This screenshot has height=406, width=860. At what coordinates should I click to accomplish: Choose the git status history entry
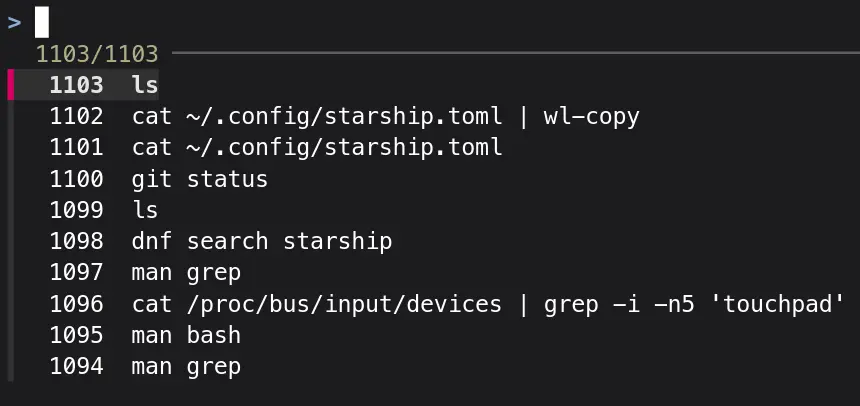click(199, 179)
